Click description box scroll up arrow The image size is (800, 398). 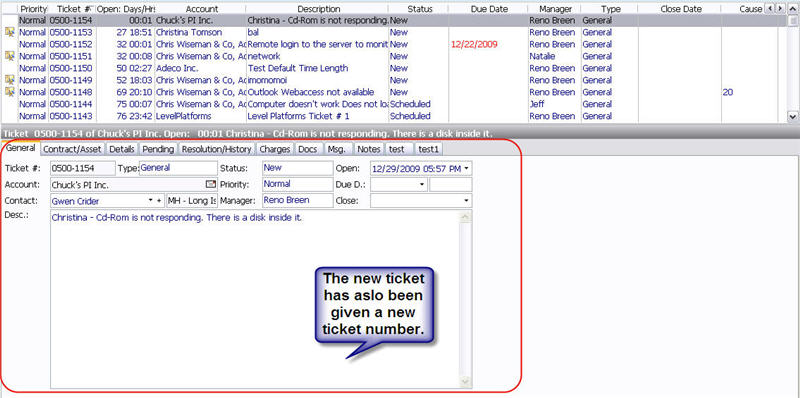pos(465,217)
